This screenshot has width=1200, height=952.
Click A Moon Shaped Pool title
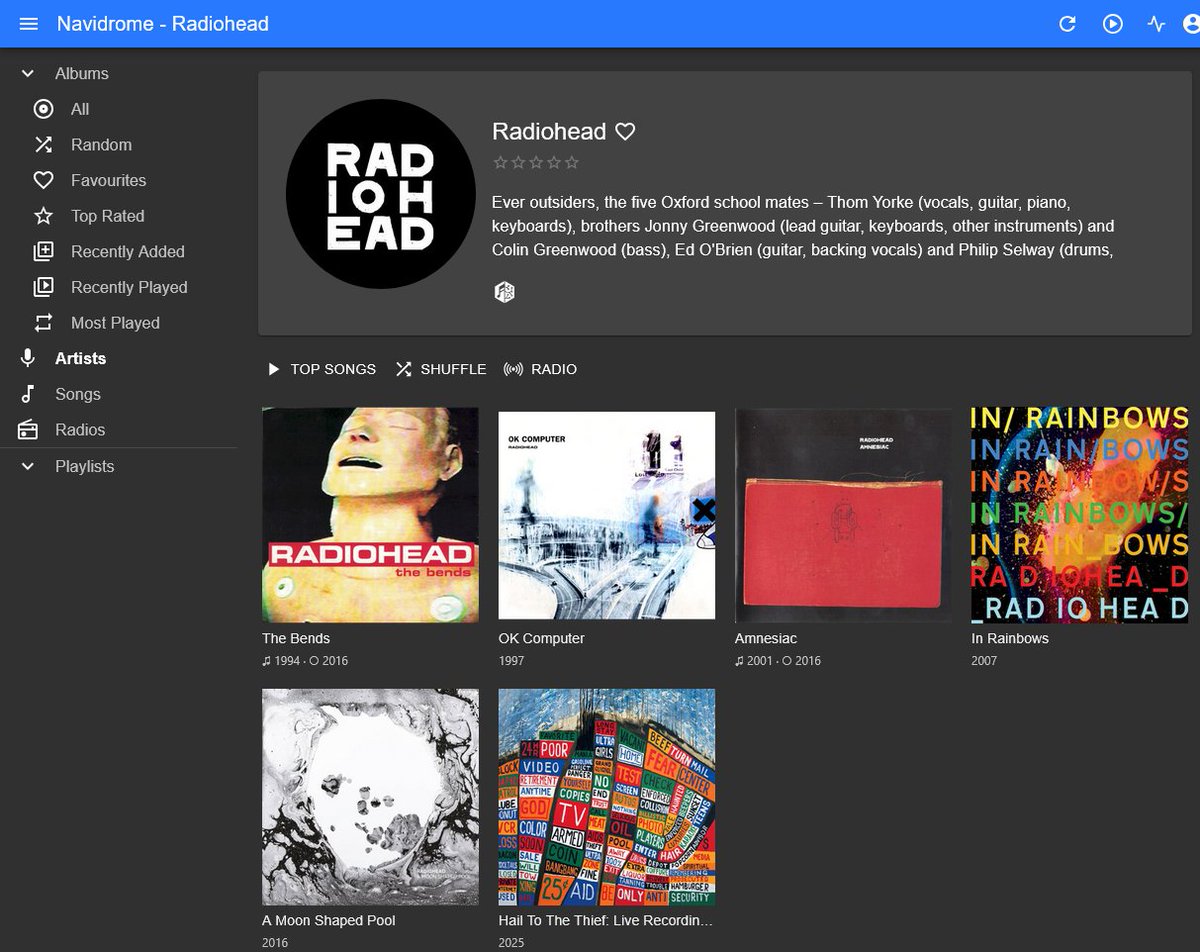coord(329,920)
